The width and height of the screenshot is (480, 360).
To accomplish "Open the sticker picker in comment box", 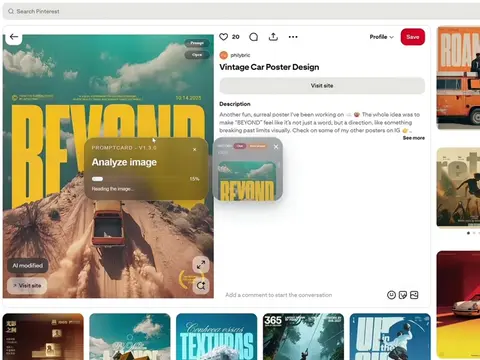I will point(403,295).
